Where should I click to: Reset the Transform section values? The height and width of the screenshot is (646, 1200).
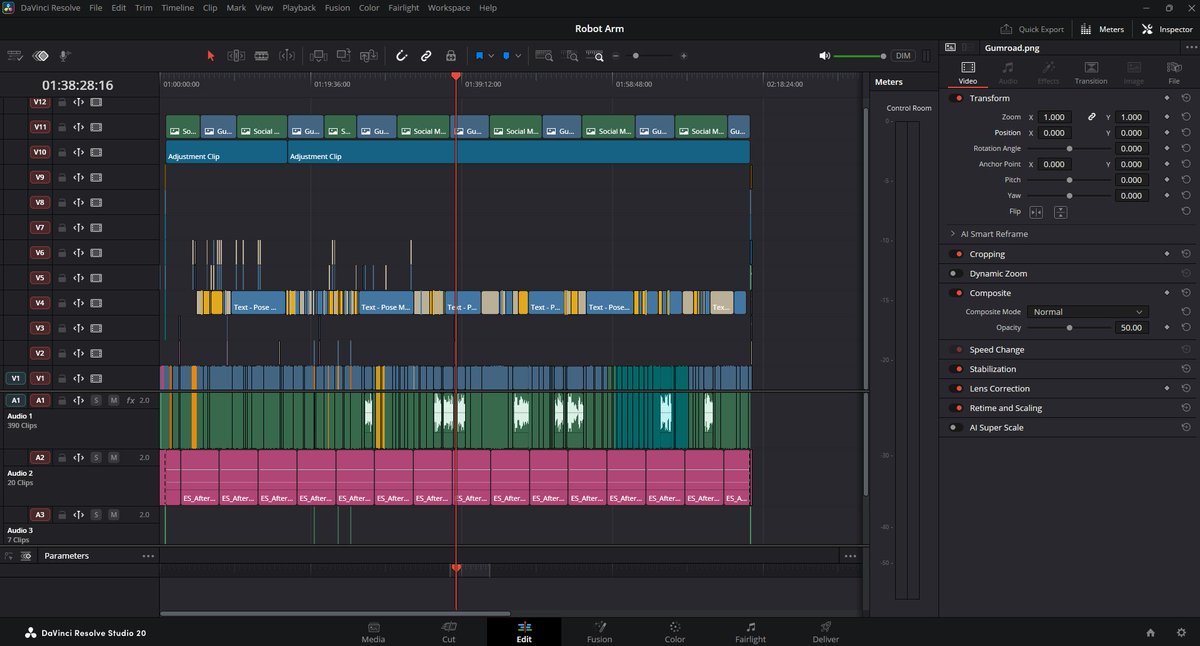[x=1185, y=98]
